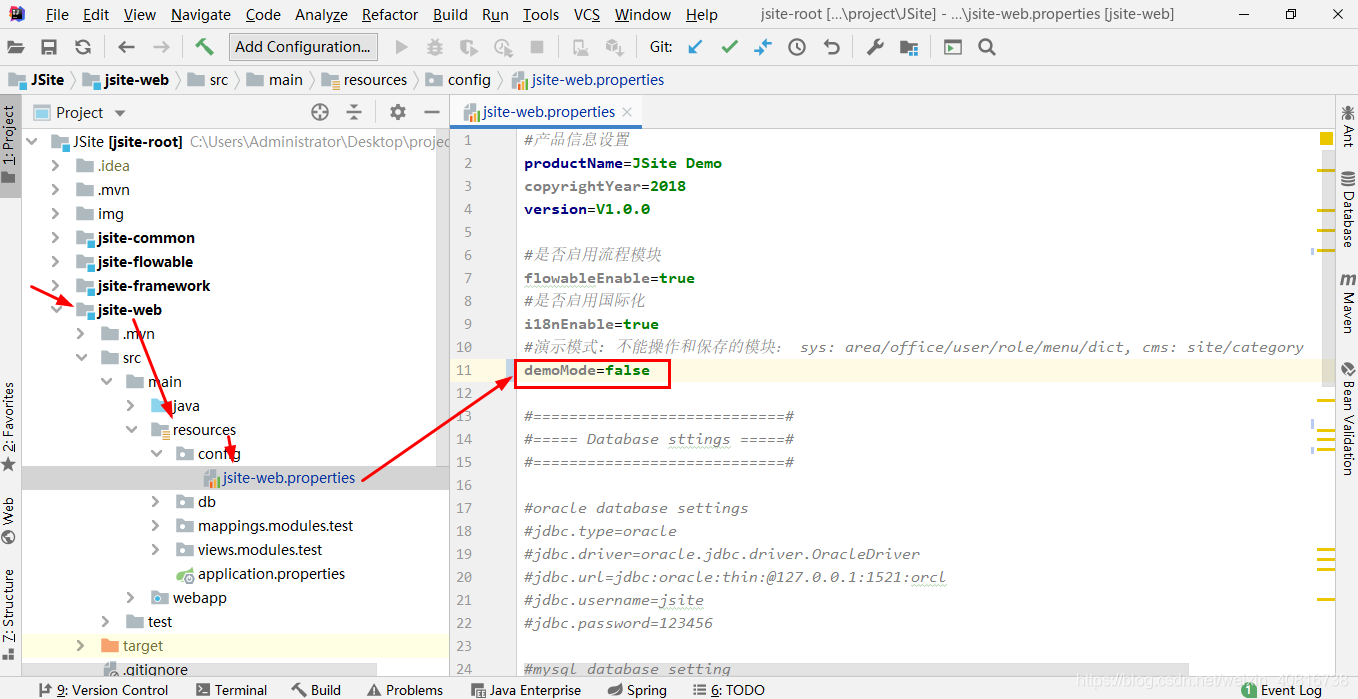The image size is (1358, 699).
Task: Expand the target folder
Action: (80, 646)
